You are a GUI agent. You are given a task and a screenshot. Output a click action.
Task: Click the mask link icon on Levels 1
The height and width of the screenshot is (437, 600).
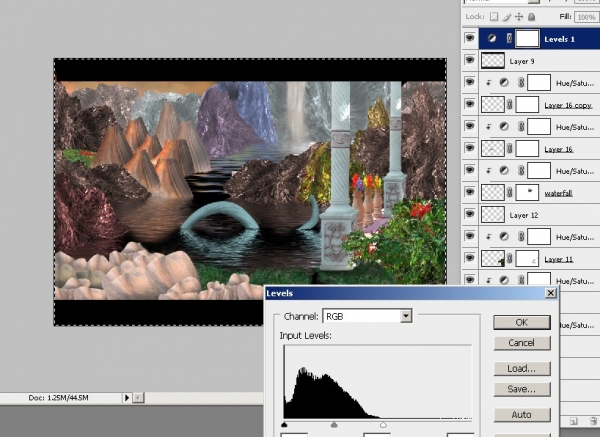[x=509, y=39]
